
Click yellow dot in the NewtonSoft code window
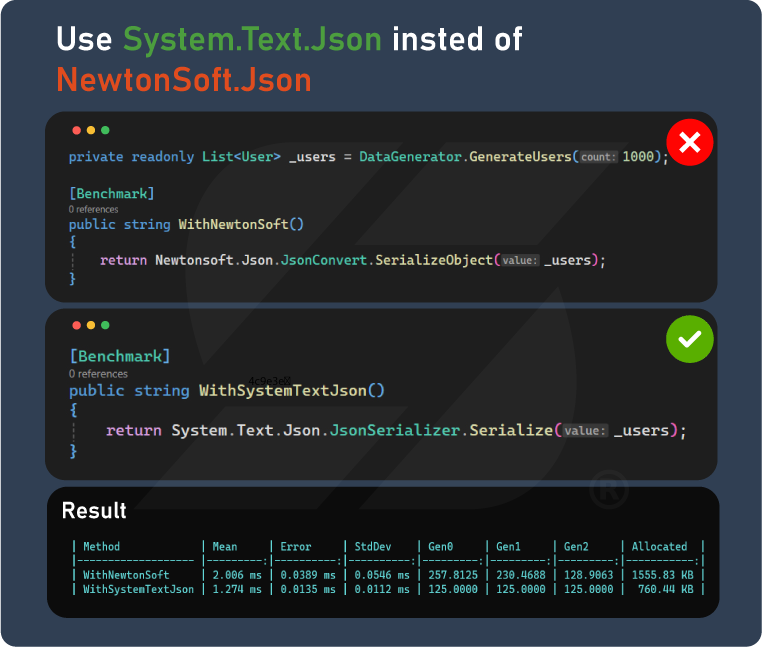91,130
